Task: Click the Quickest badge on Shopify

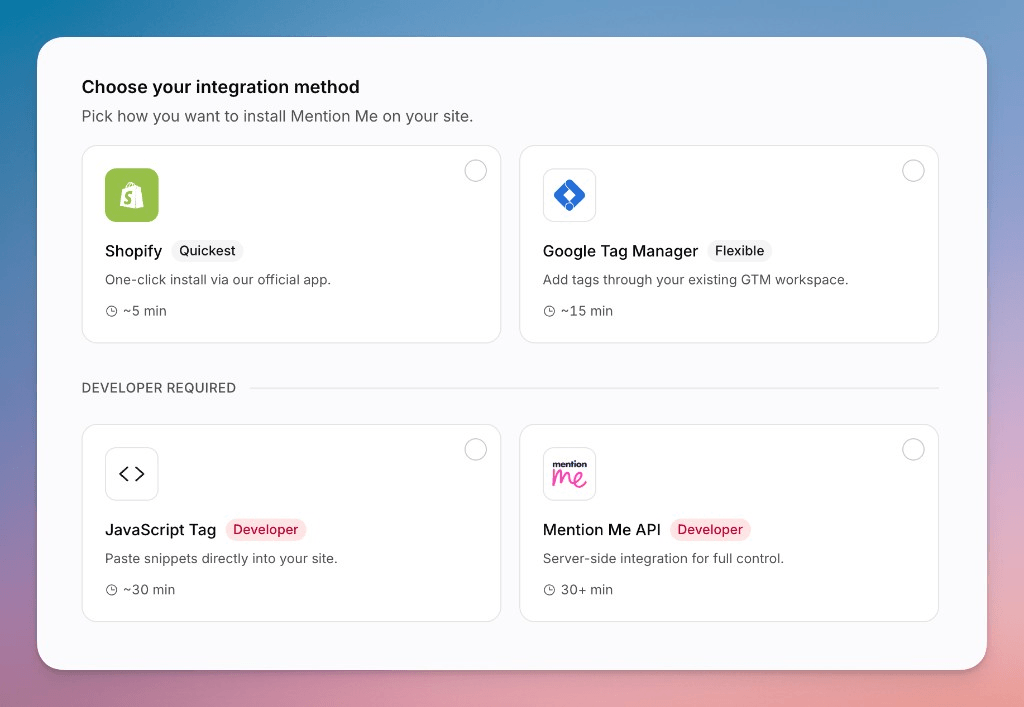Action: coord(207,251)
